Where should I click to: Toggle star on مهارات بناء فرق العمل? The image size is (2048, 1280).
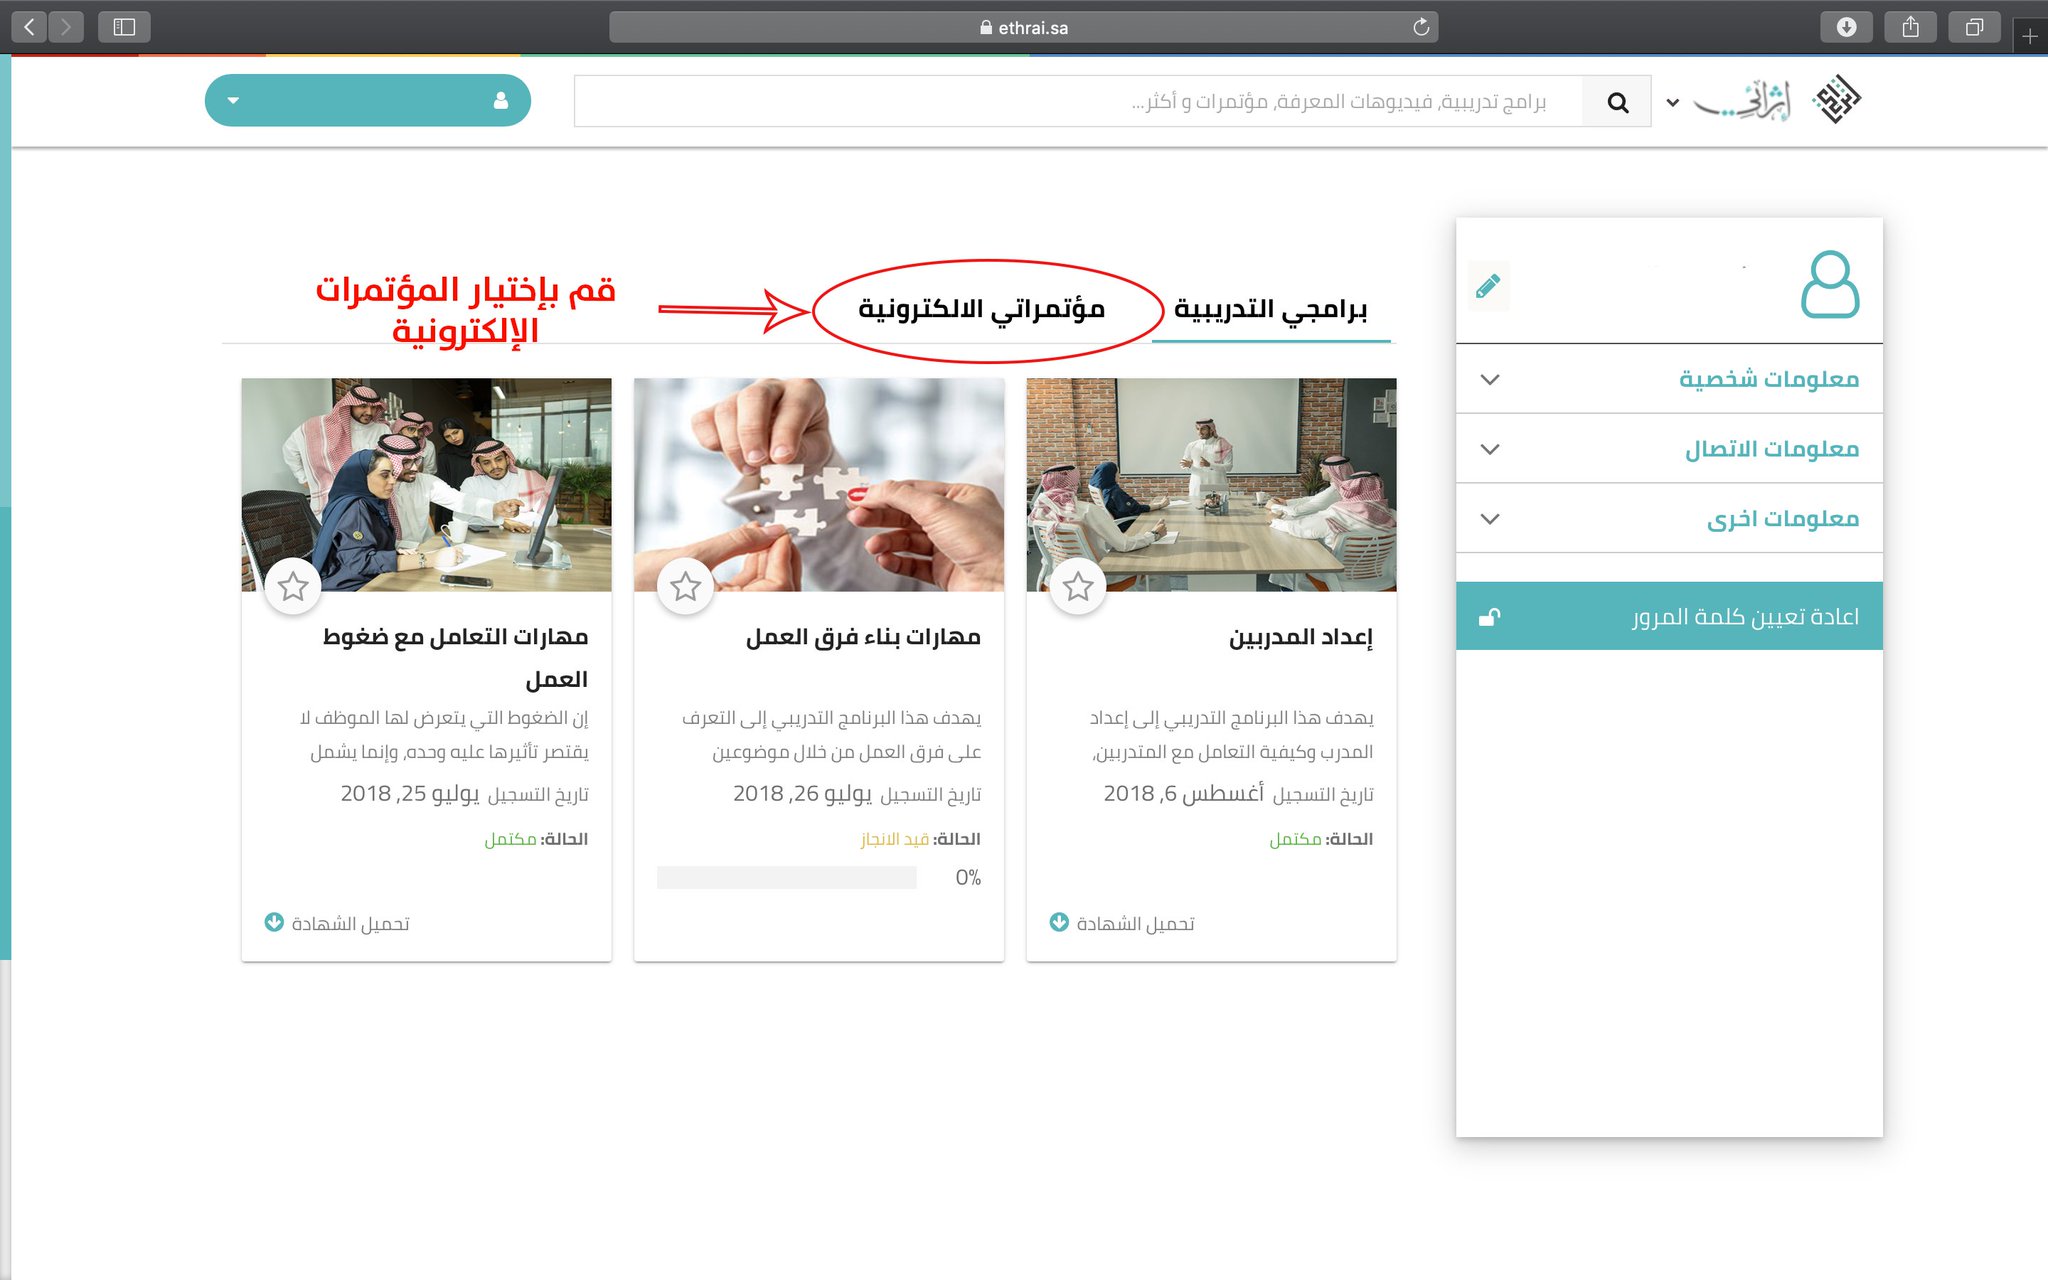685,586
